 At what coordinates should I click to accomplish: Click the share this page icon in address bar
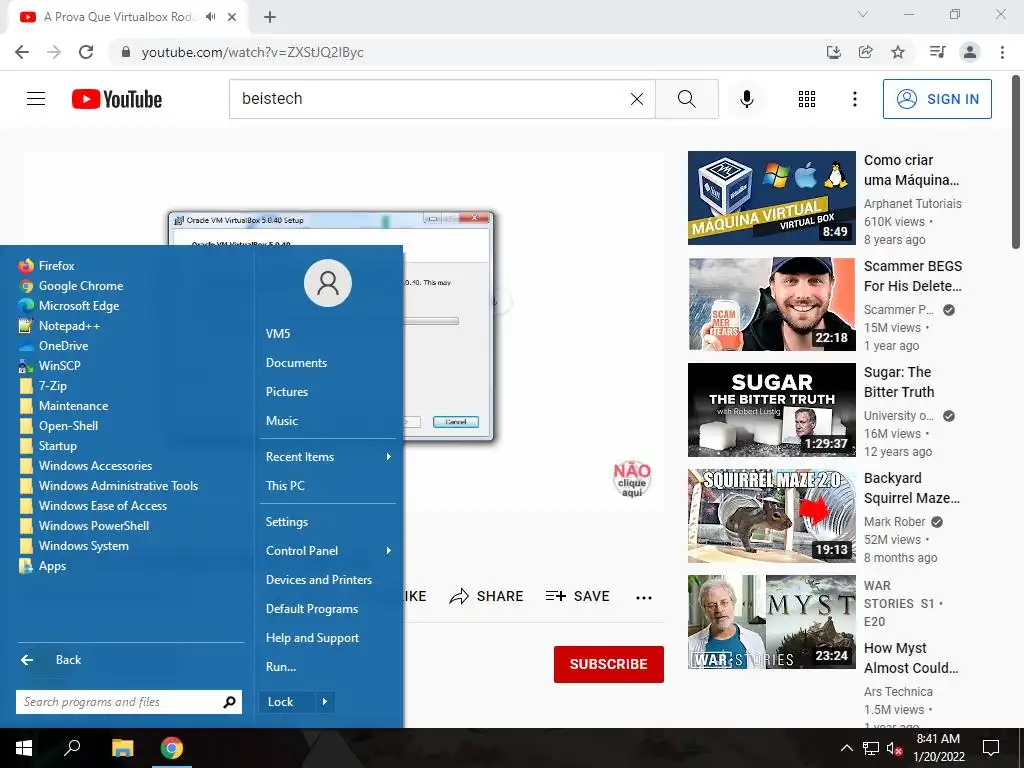(x=866, y=52)
